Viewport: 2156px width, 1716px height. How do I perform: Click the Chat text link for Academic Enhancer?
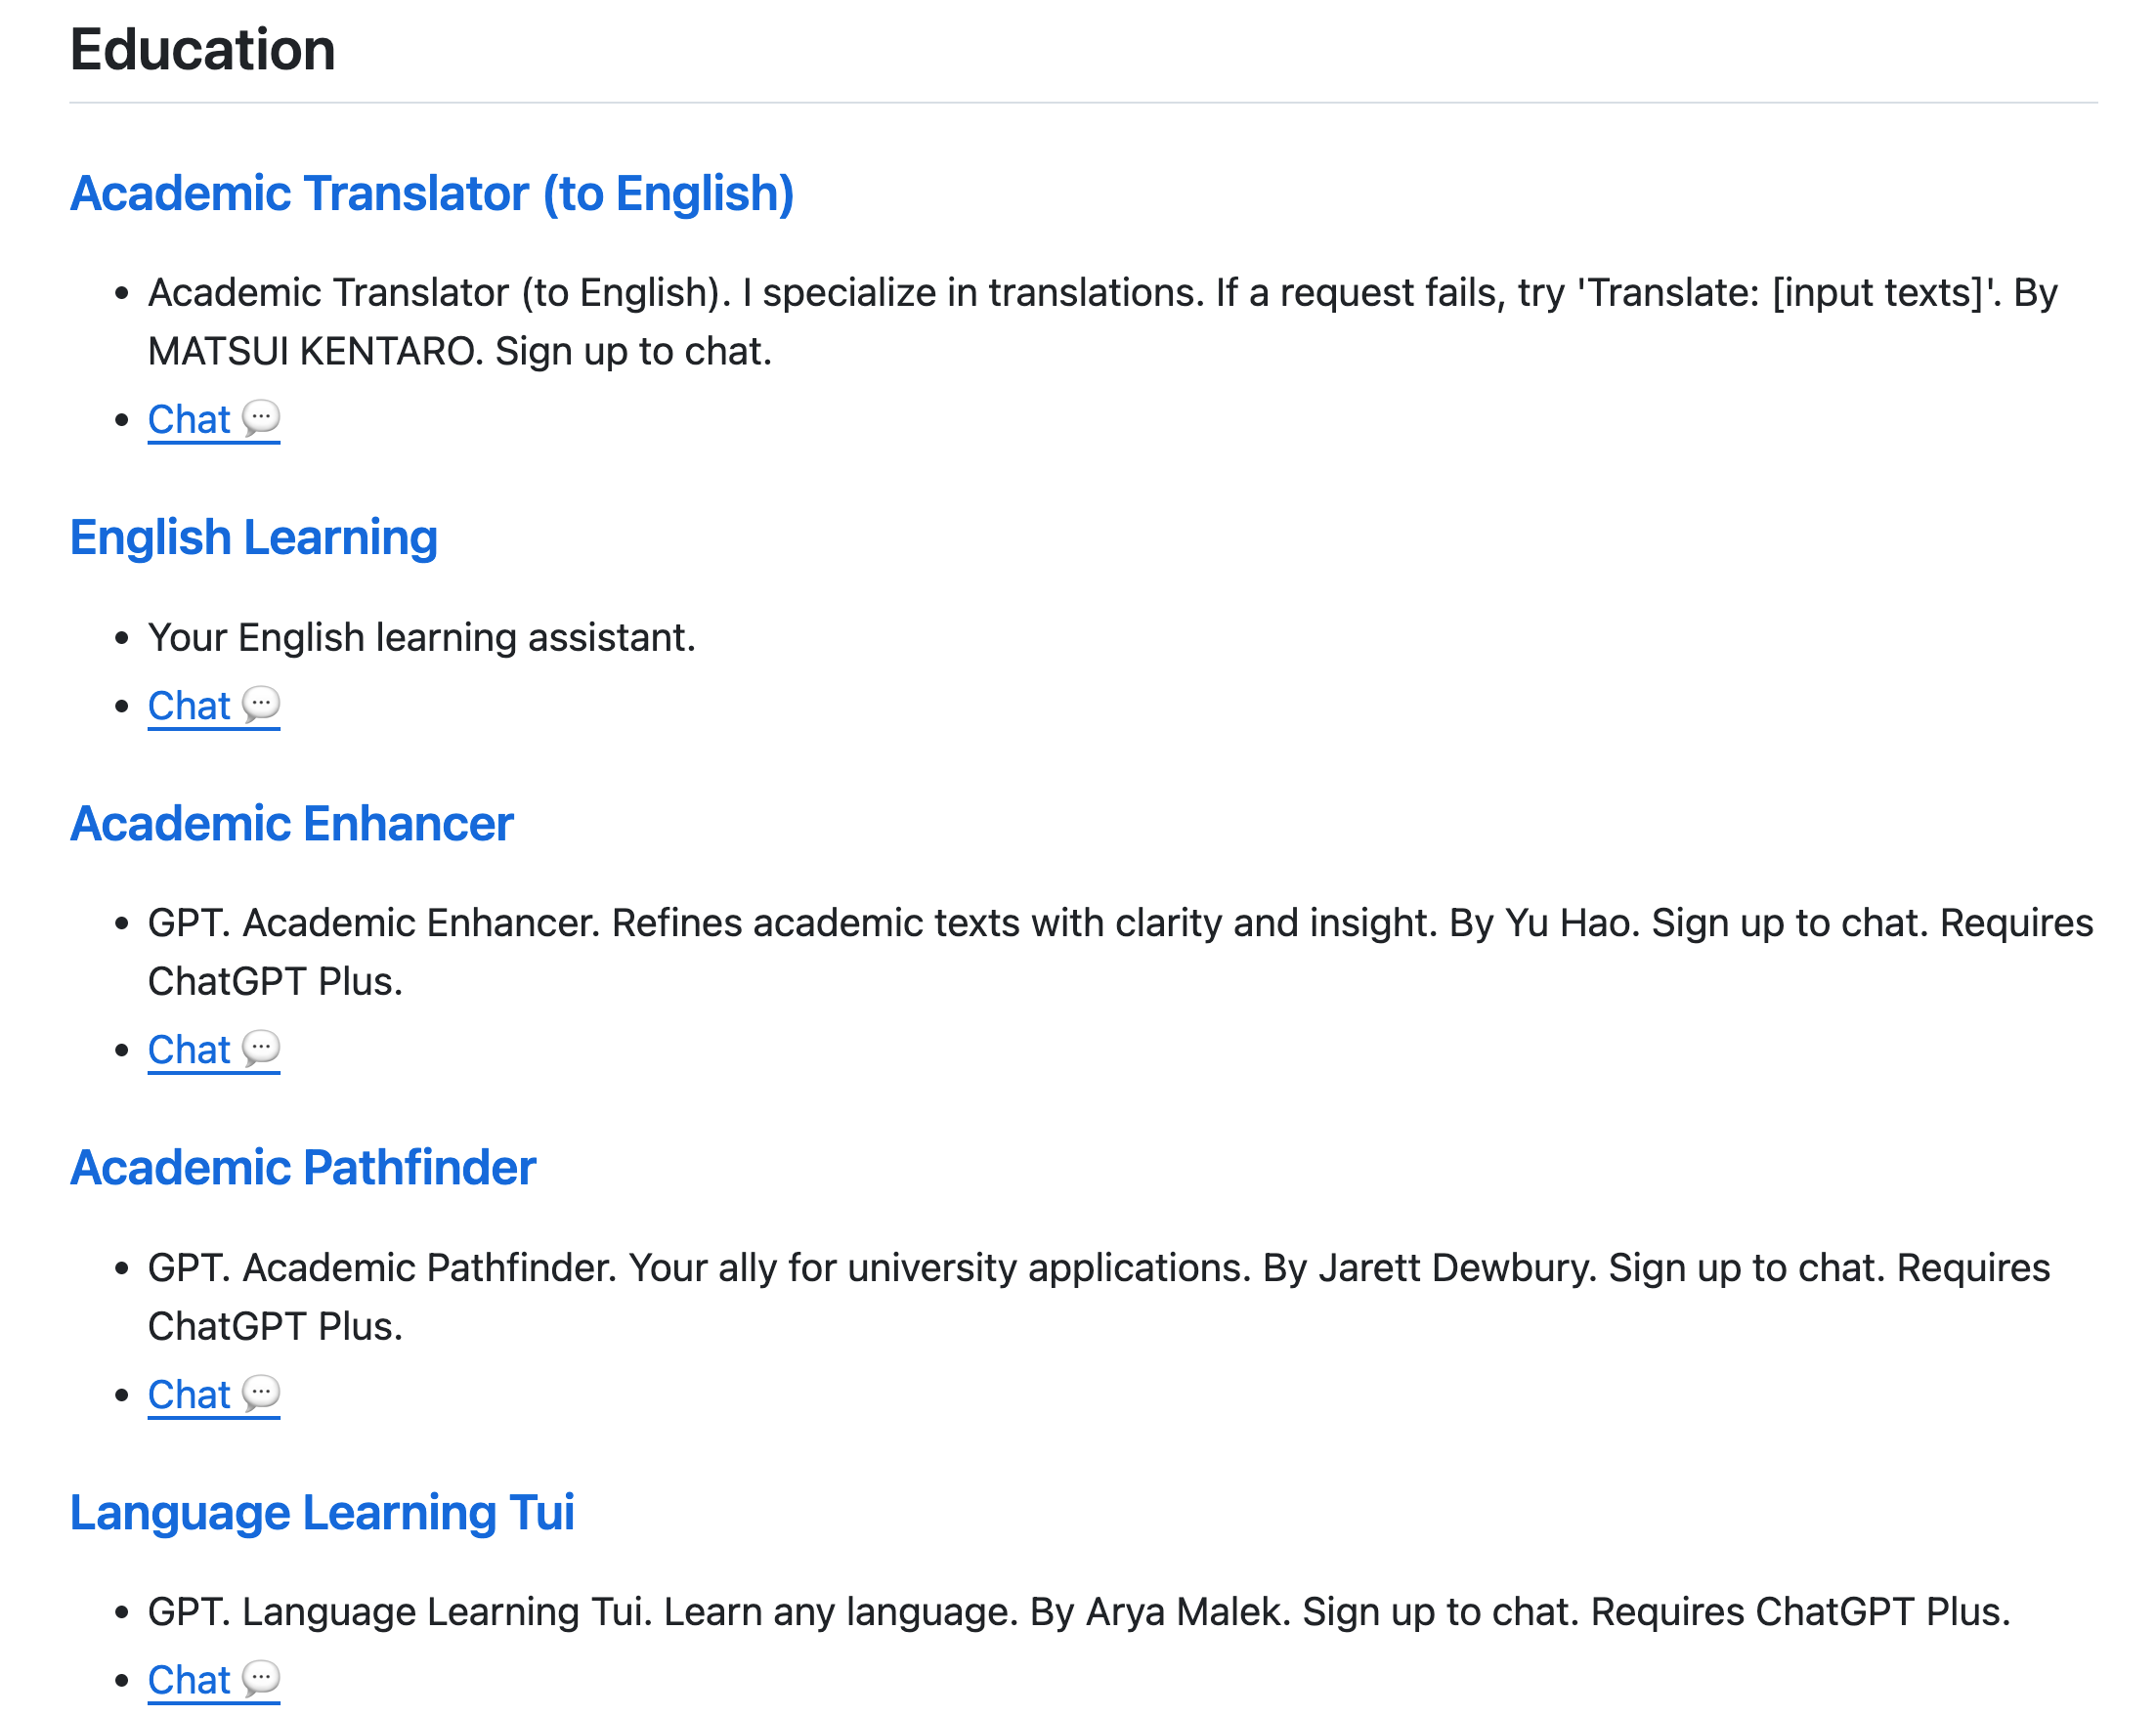click(x=189, y=1050)
